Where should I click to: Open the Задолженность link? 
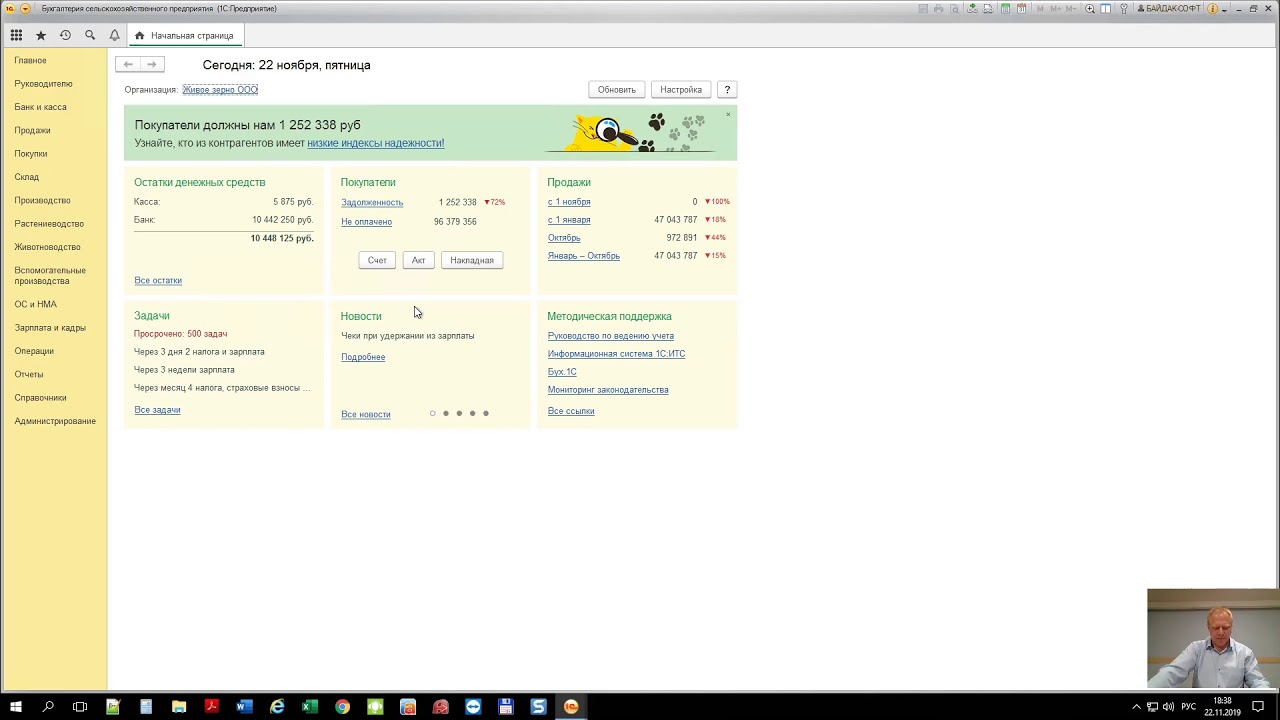[372, 202]
